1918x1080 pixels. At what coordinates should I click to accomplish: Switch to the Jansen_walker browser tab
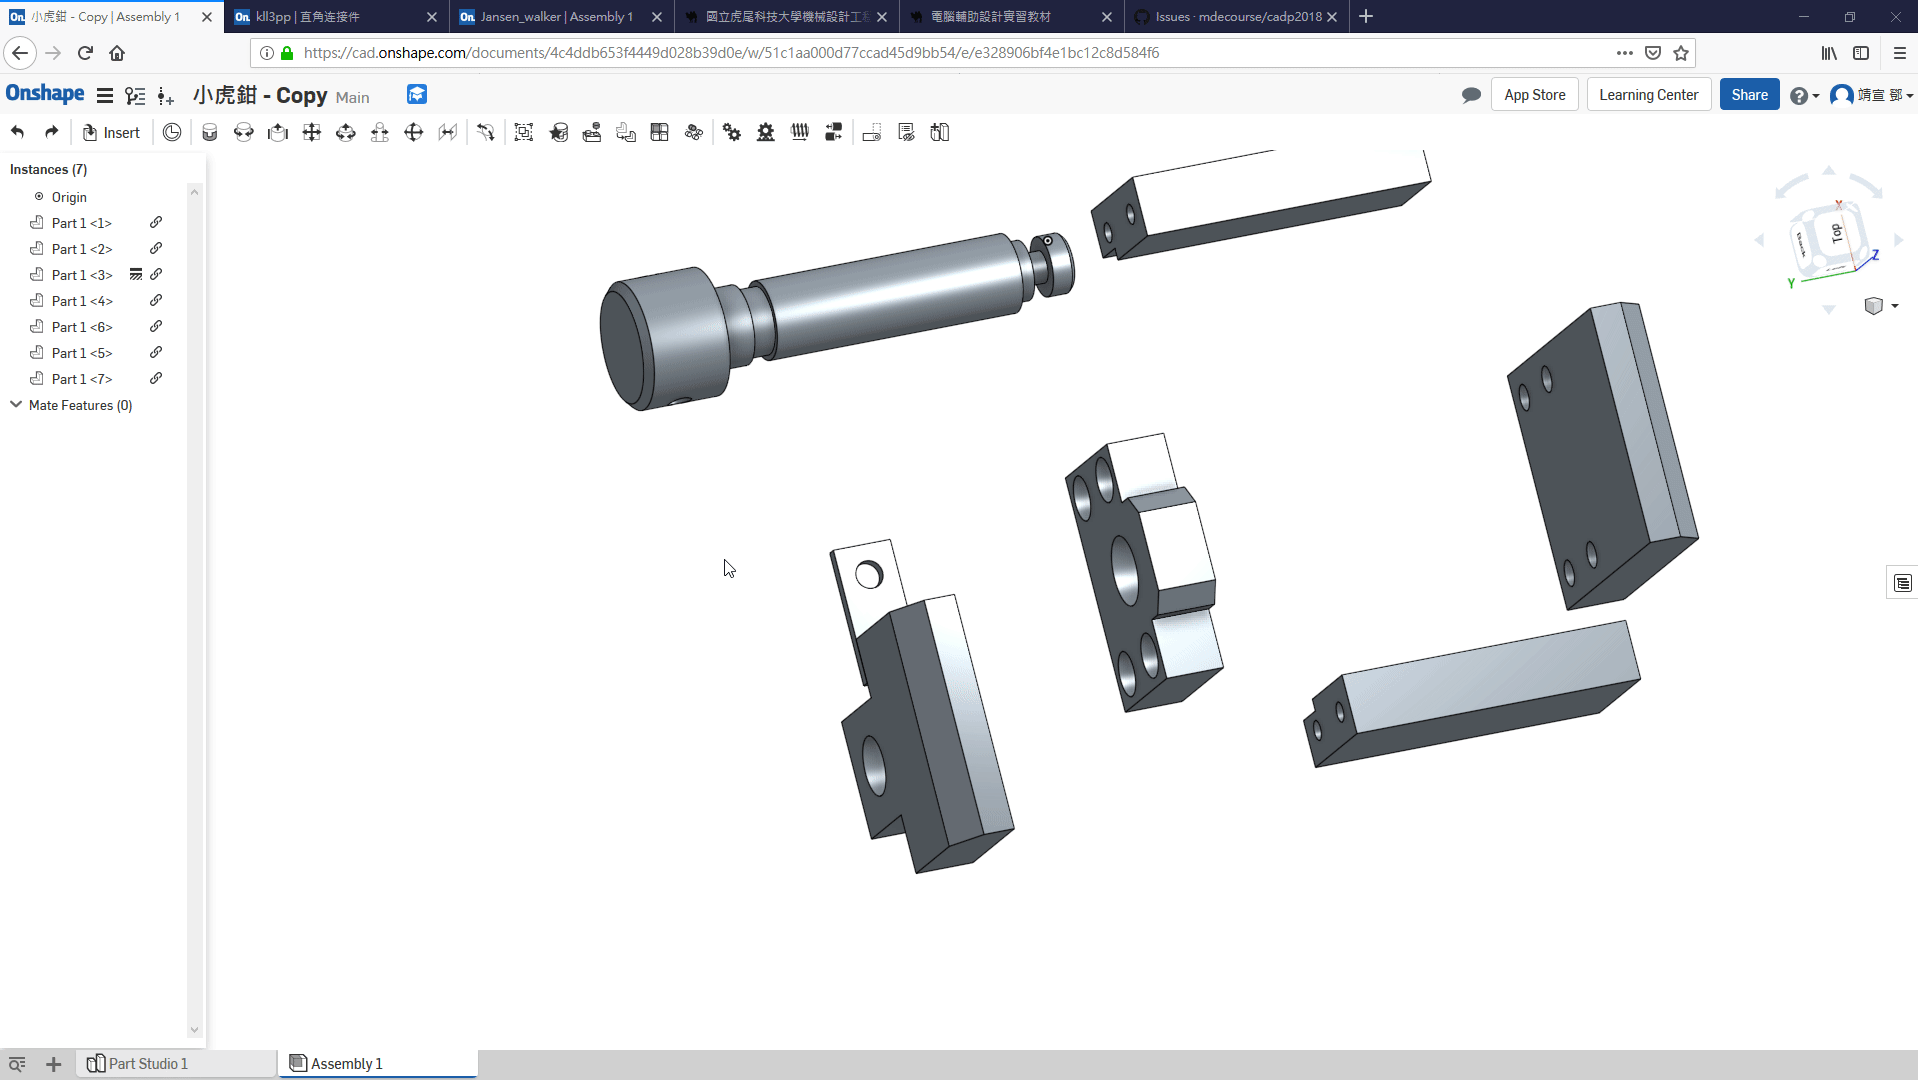click(556, 16)
